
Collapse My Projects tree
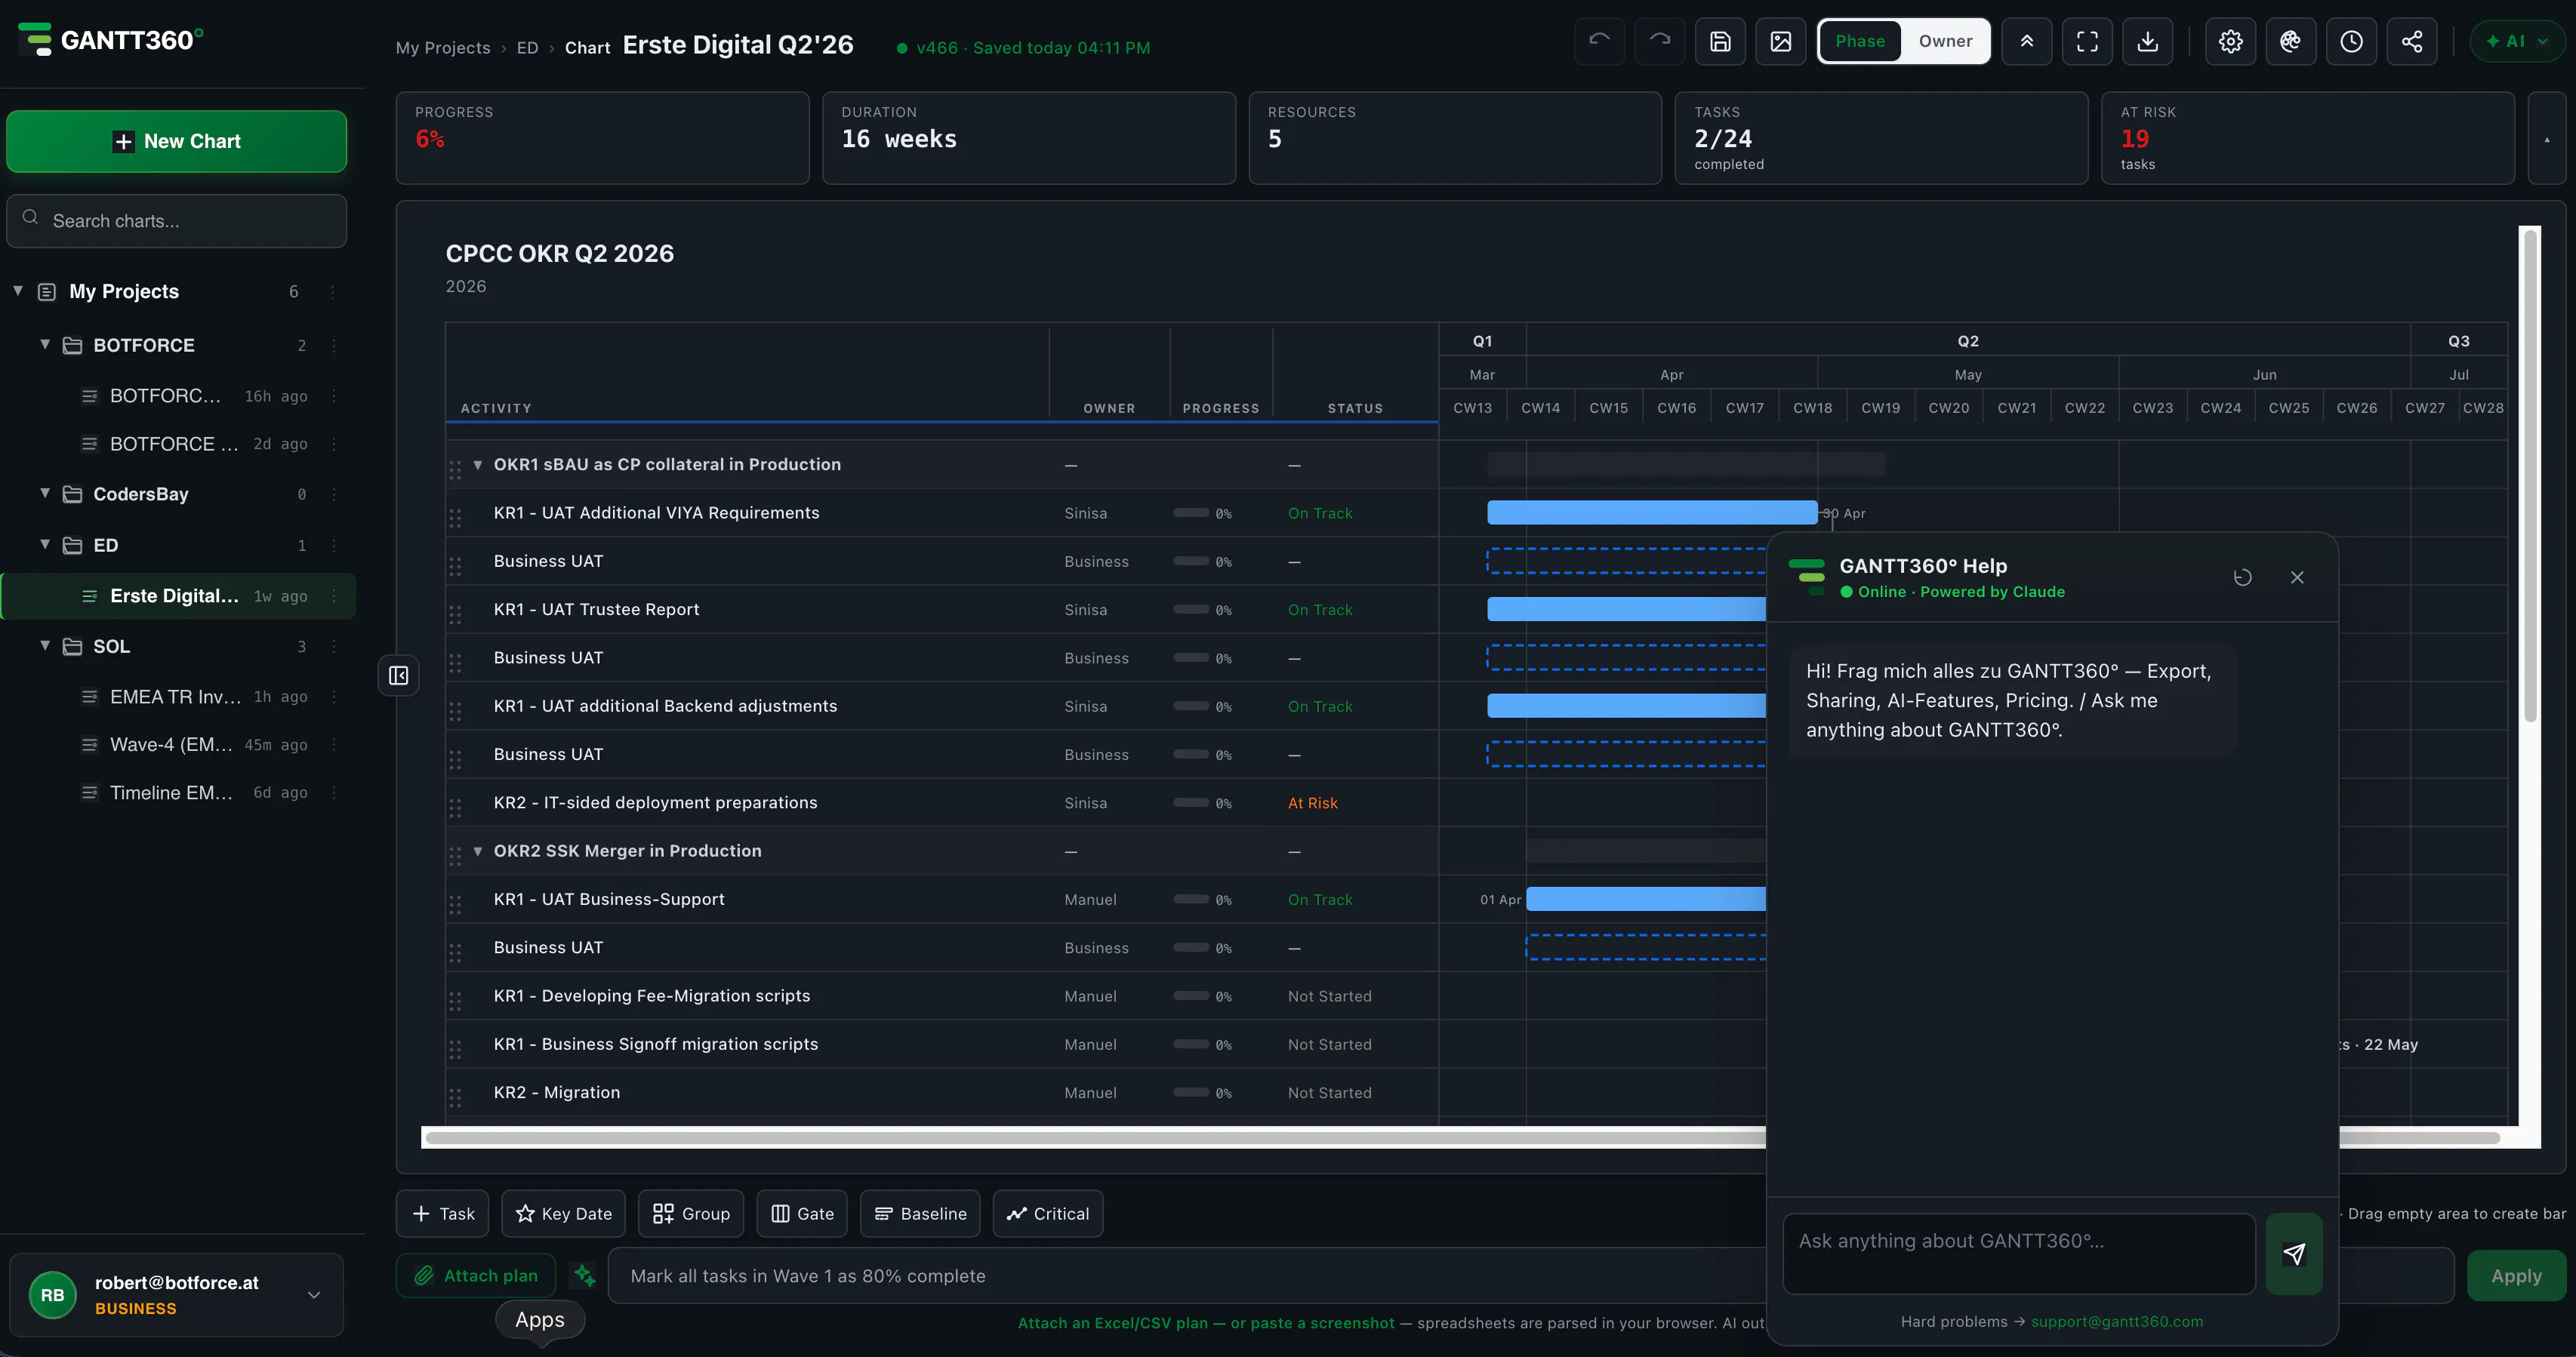(18, 291)
